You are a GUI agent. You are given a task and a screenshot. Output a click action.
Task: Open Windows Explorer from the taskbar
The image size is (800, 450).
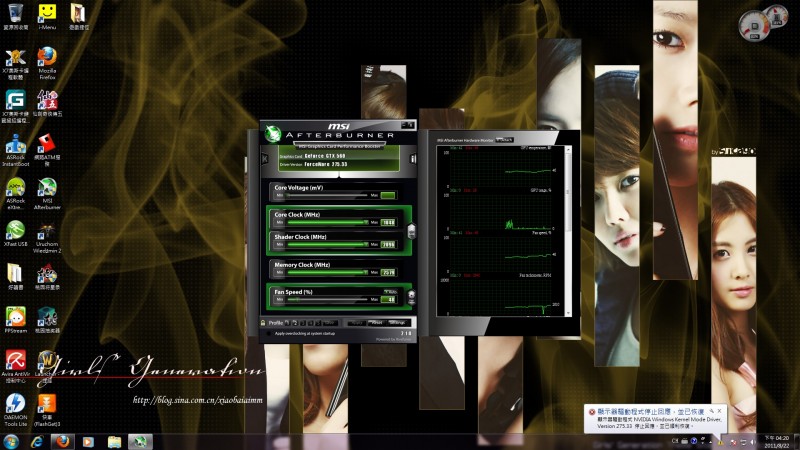pyautogui.click(x=114, y=442)
